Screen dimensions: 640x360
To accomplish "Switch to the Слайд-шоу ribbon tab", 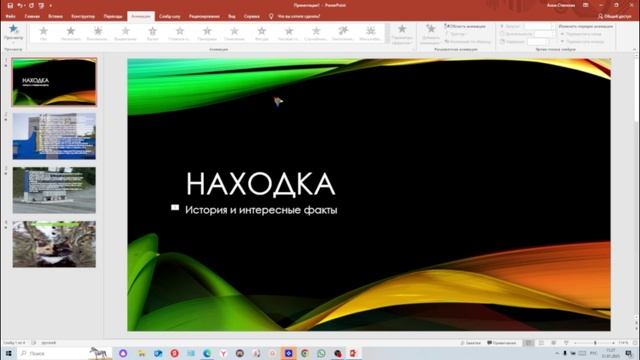I will coord(170,16).
